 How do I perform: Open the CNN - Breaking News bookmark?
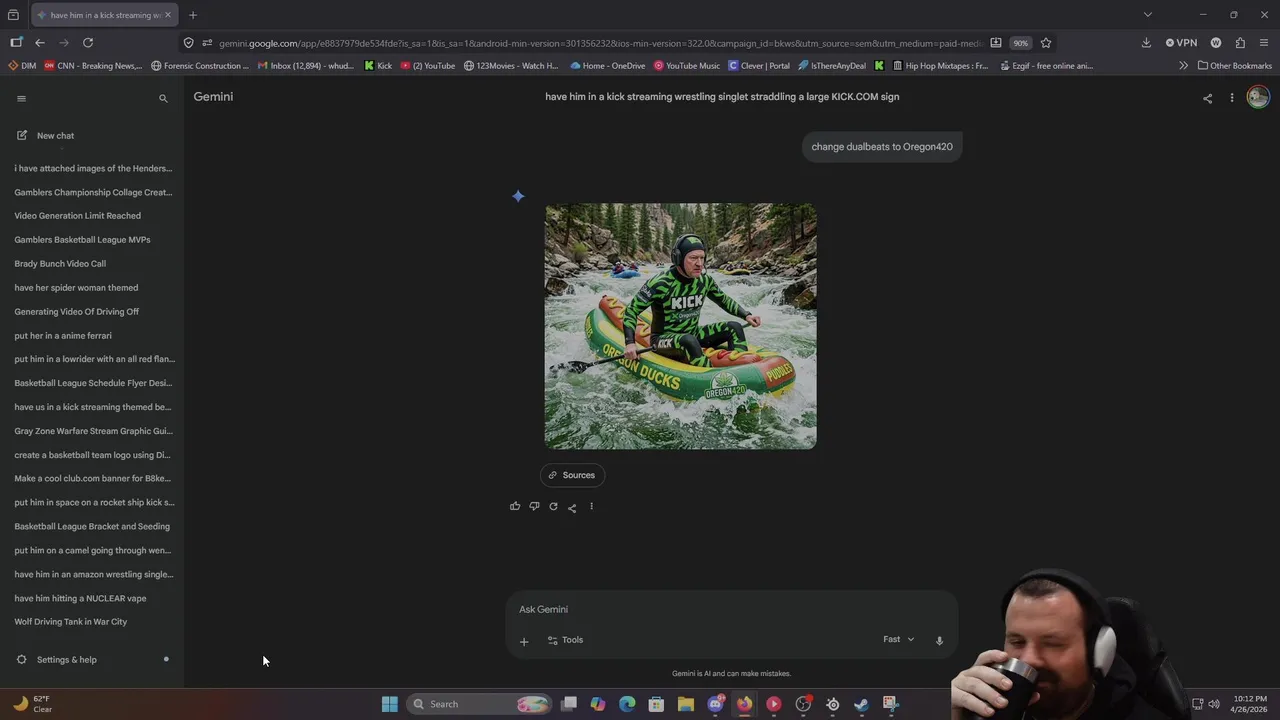[x=93, y=66]
